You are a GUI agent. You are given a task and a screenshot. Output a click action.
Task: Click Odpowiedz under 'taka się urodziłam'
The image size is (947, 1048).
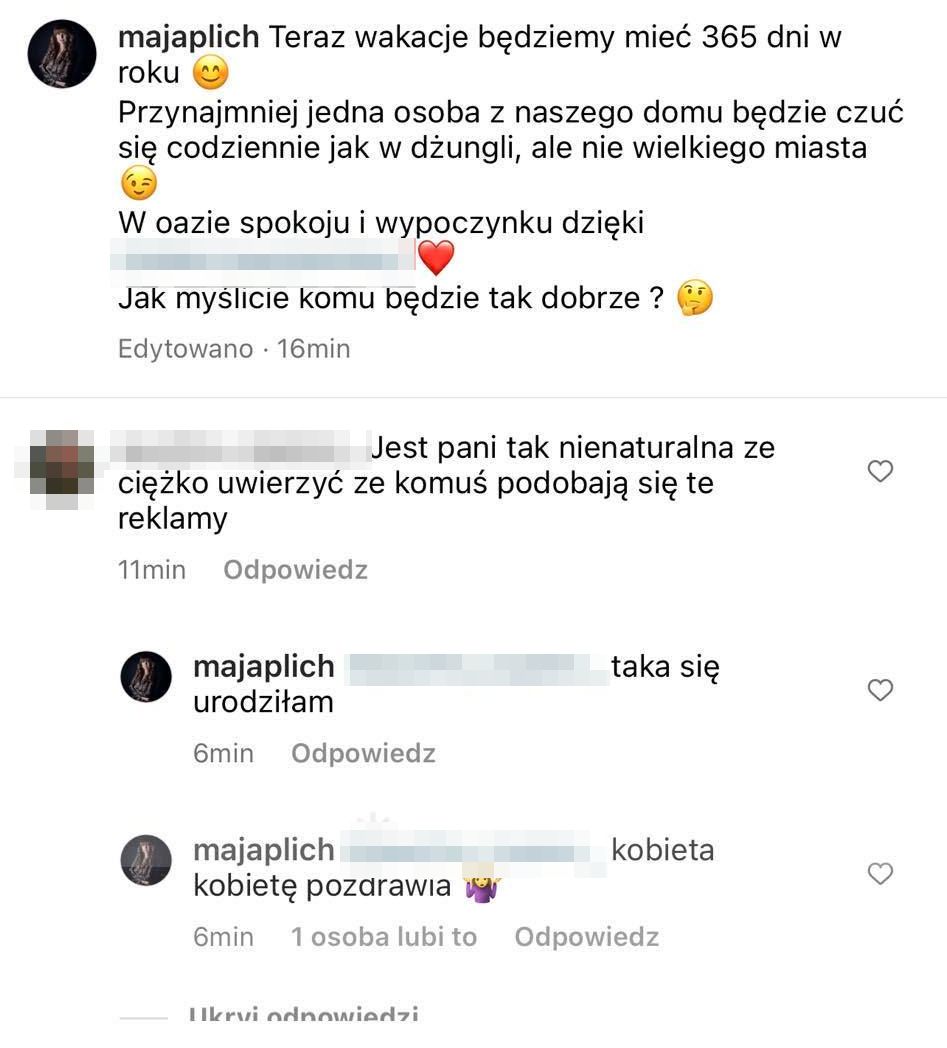[363, 753]
